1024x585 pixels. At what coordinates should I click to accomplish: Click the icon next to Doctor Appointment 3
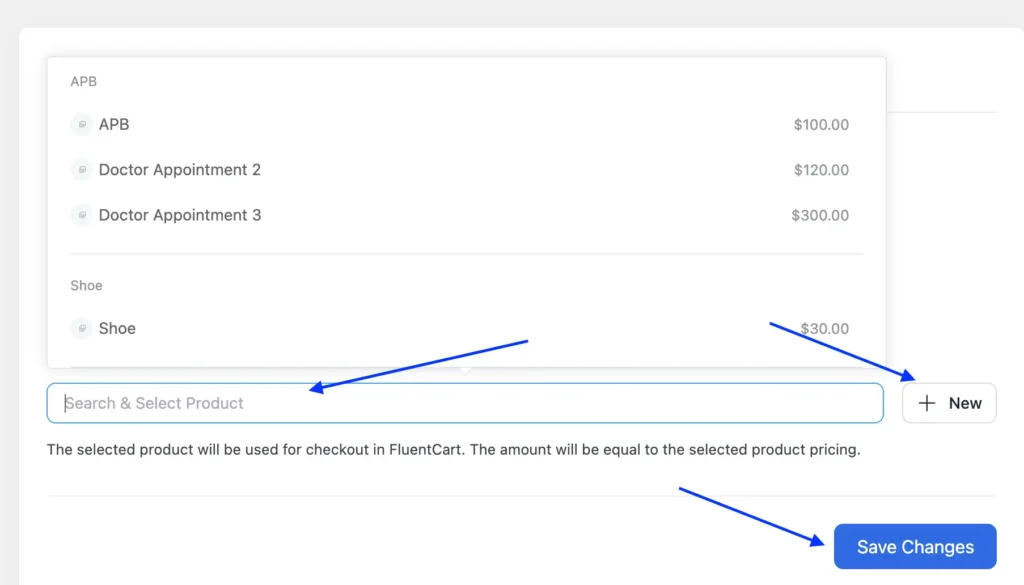81,215
